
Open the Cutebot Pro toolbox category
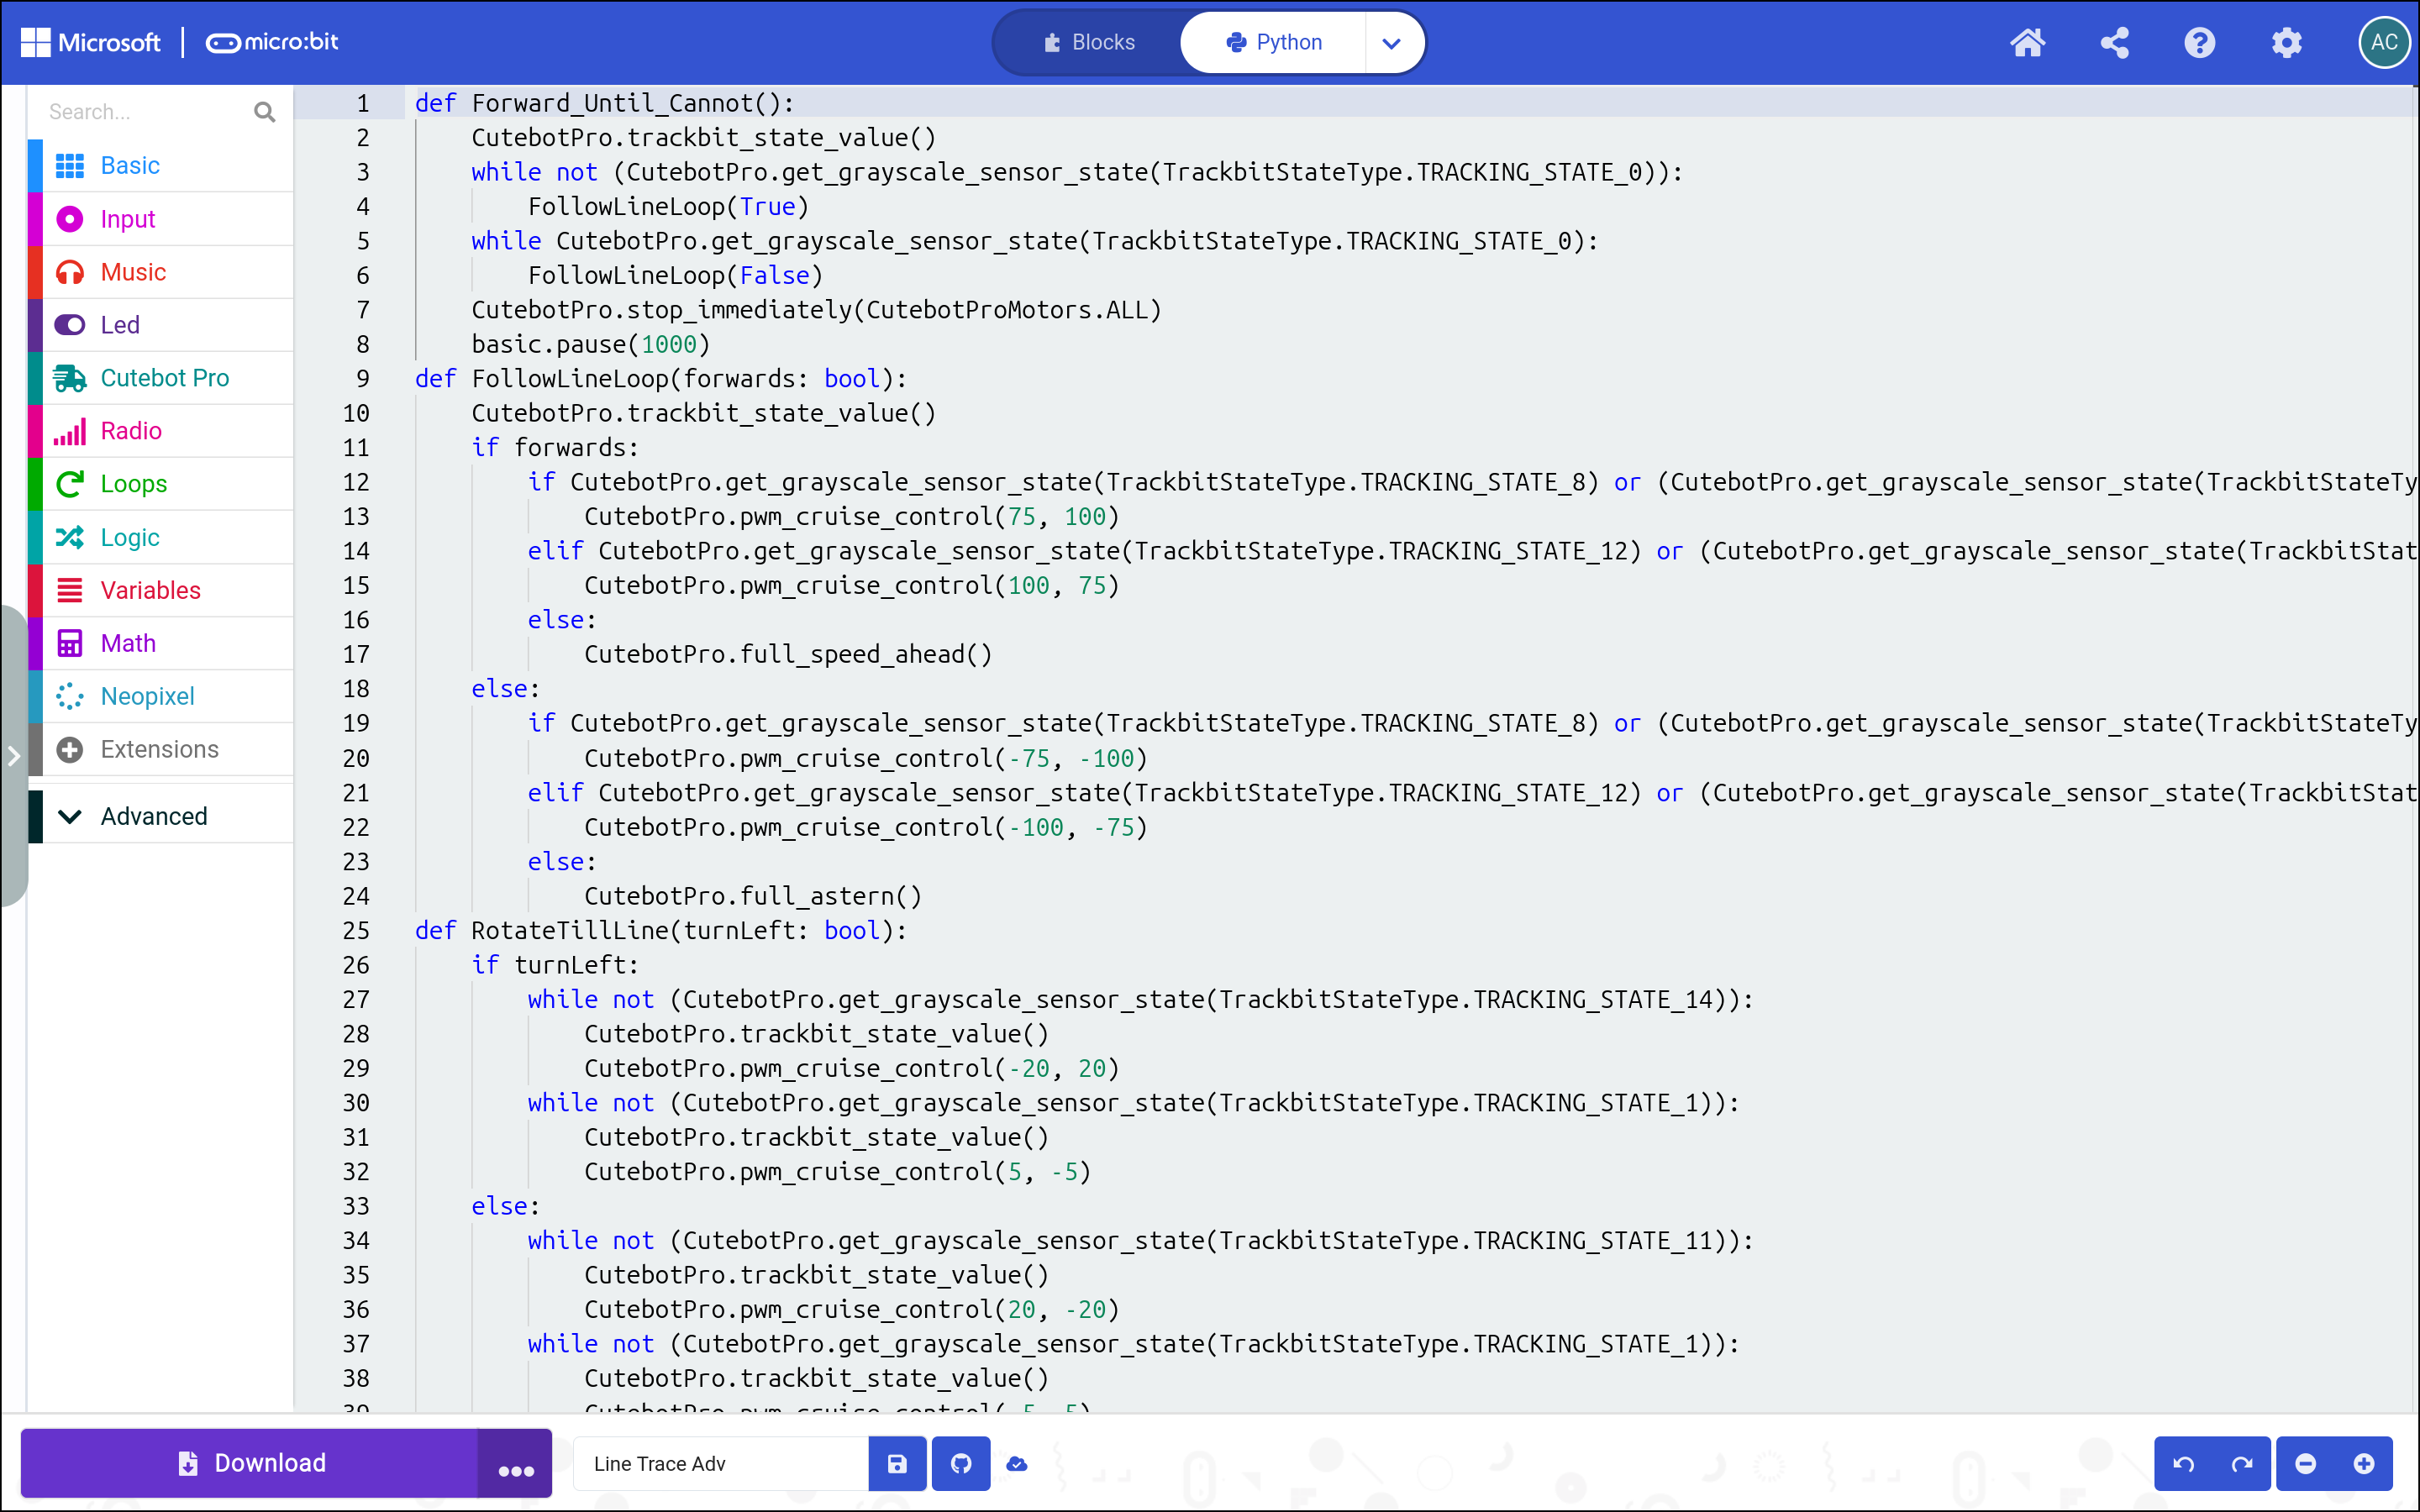[x=160, y=378]
